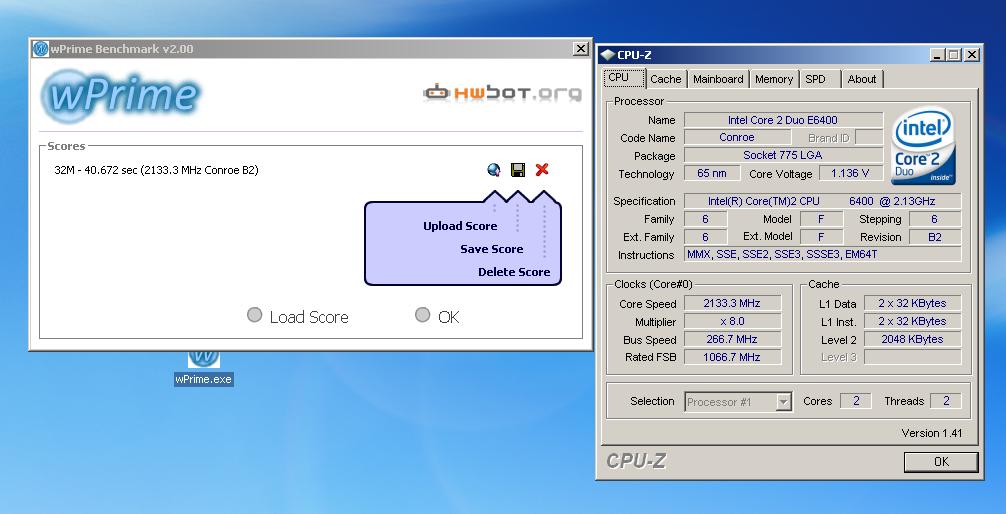The height and width of the screenshot is (514, 1006).
Task: Switch to the Cache tab
Action: click(x=665, y=79)
